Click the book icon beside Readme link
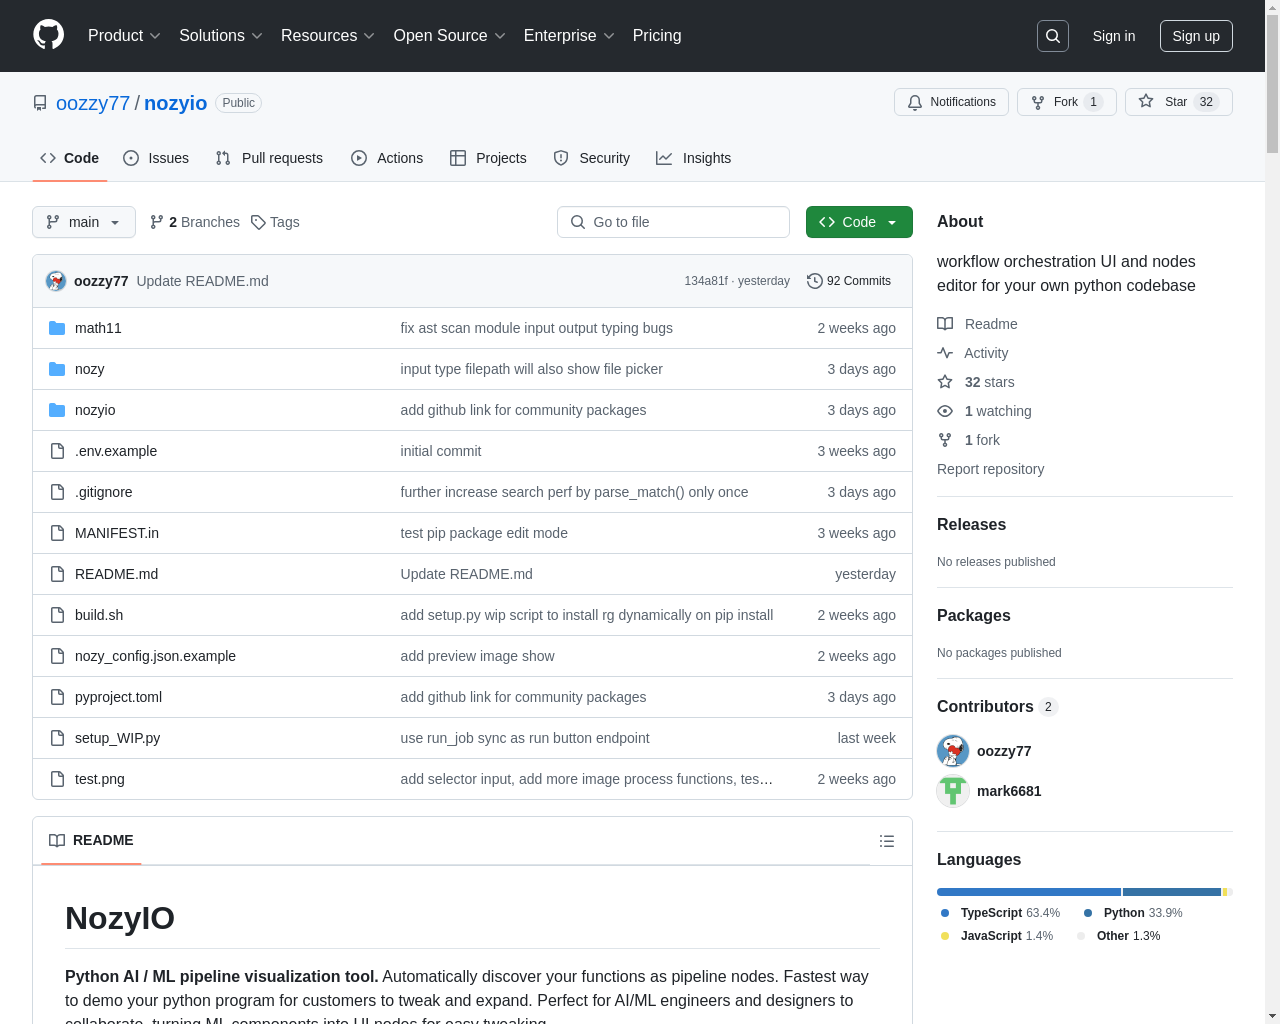The image size is (1280, 1024). (x=945, y=324)
